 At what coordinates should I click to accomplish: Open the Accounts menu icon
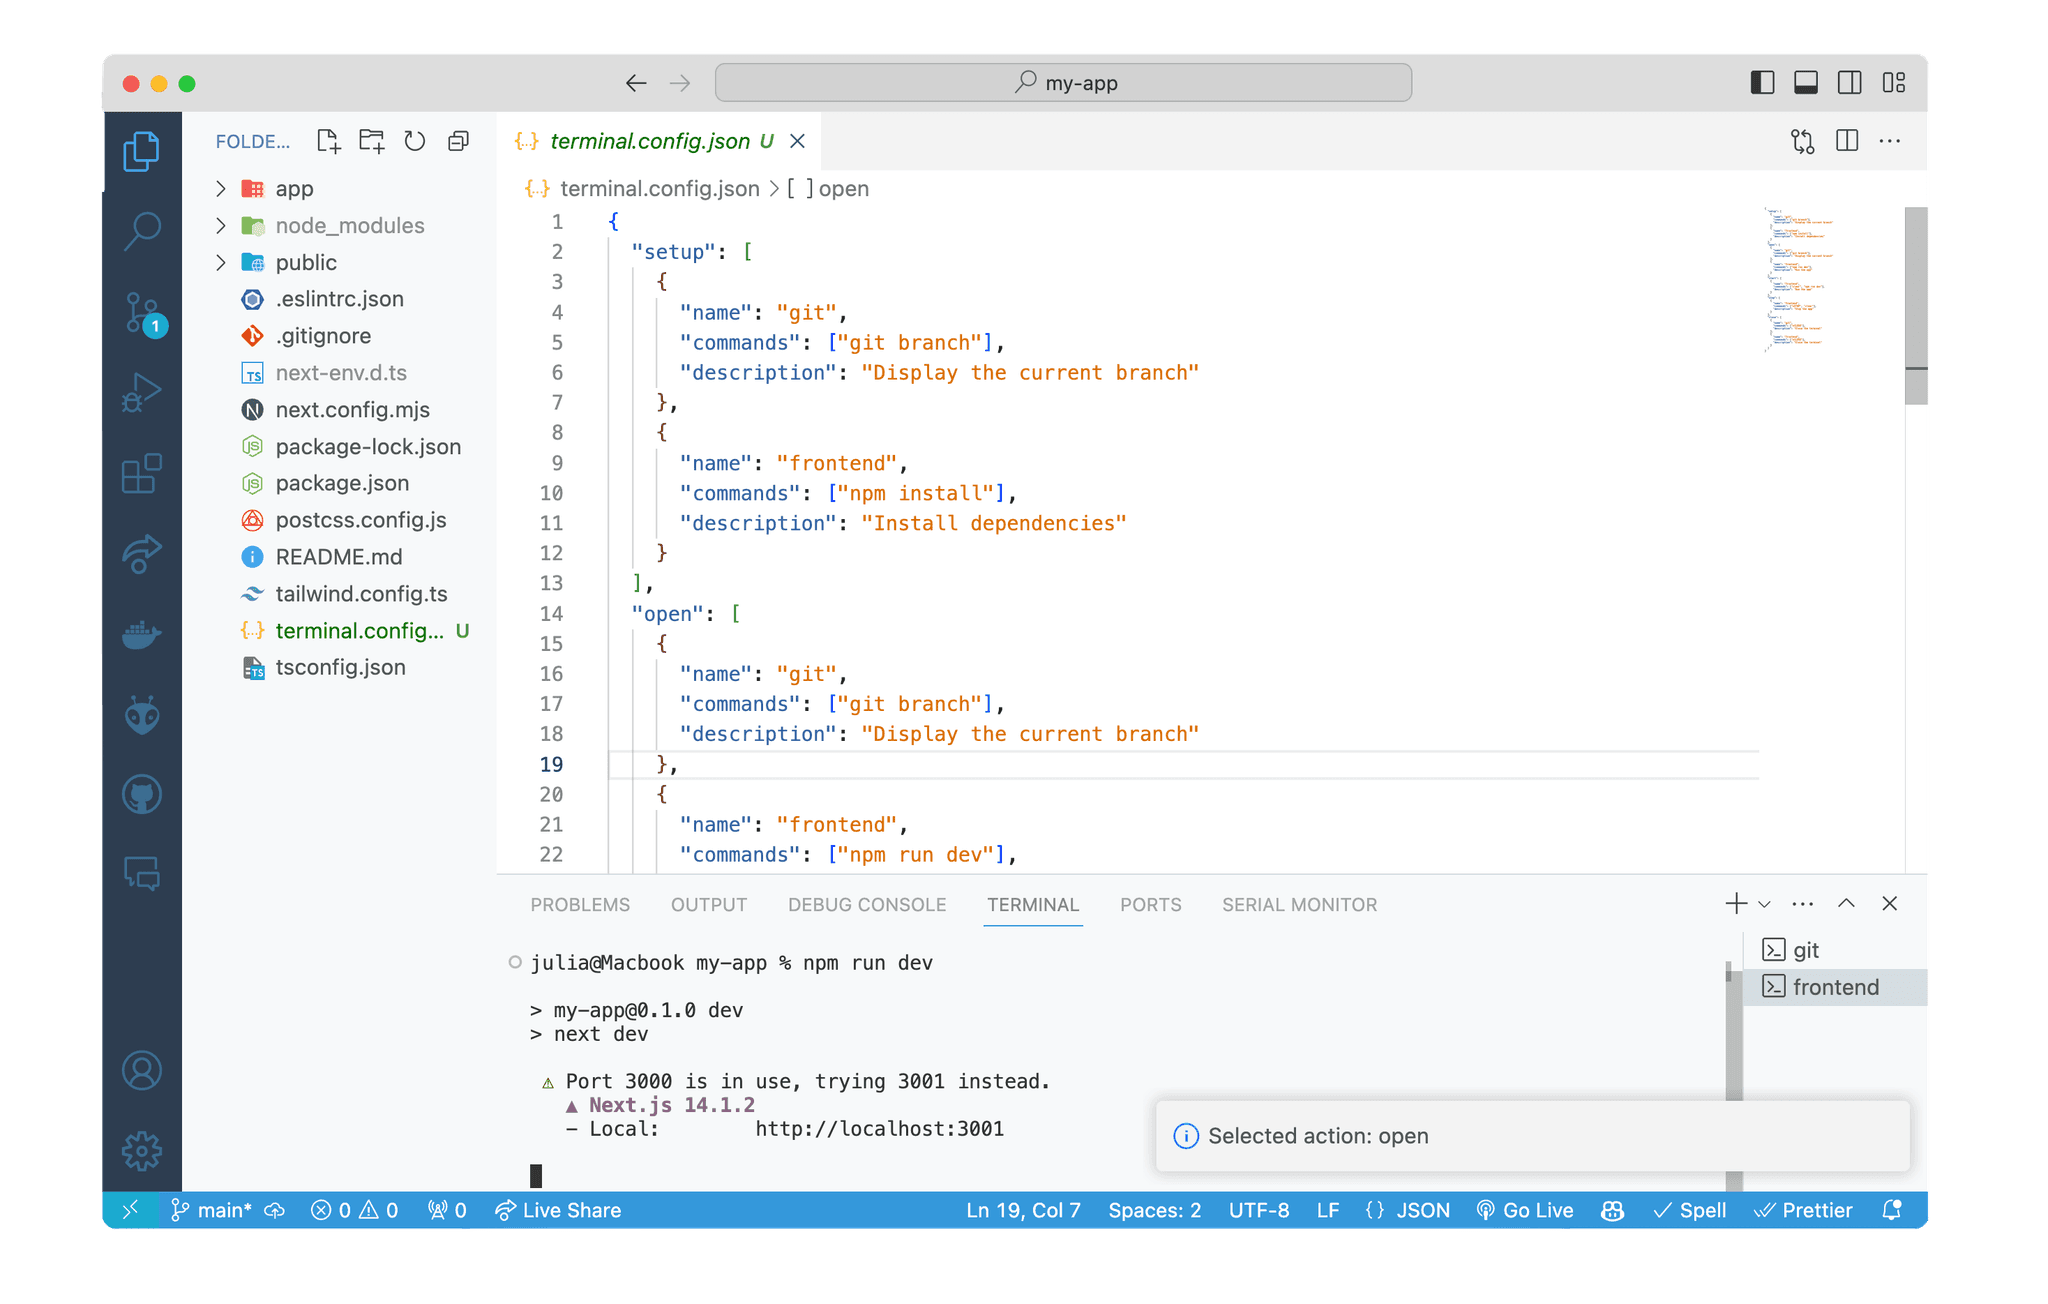142,1071
